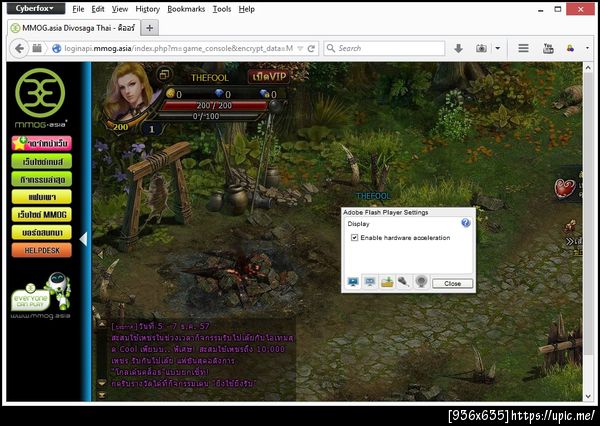Click the bound diamond currency icon
Image resolution: width=600 pixels, height=426 pixels.
(264, 93)
